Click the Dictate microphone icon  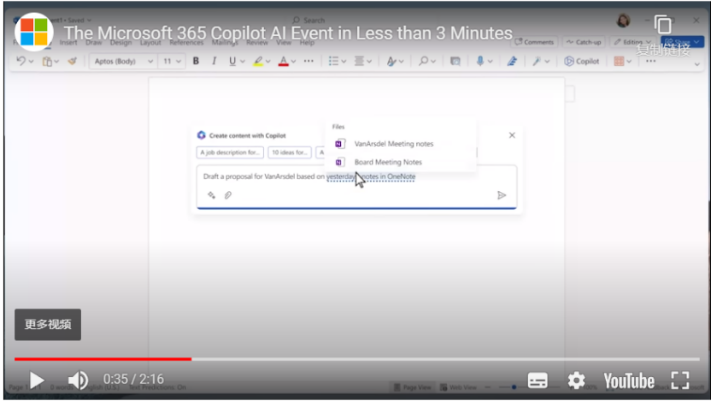coord(480,61)
